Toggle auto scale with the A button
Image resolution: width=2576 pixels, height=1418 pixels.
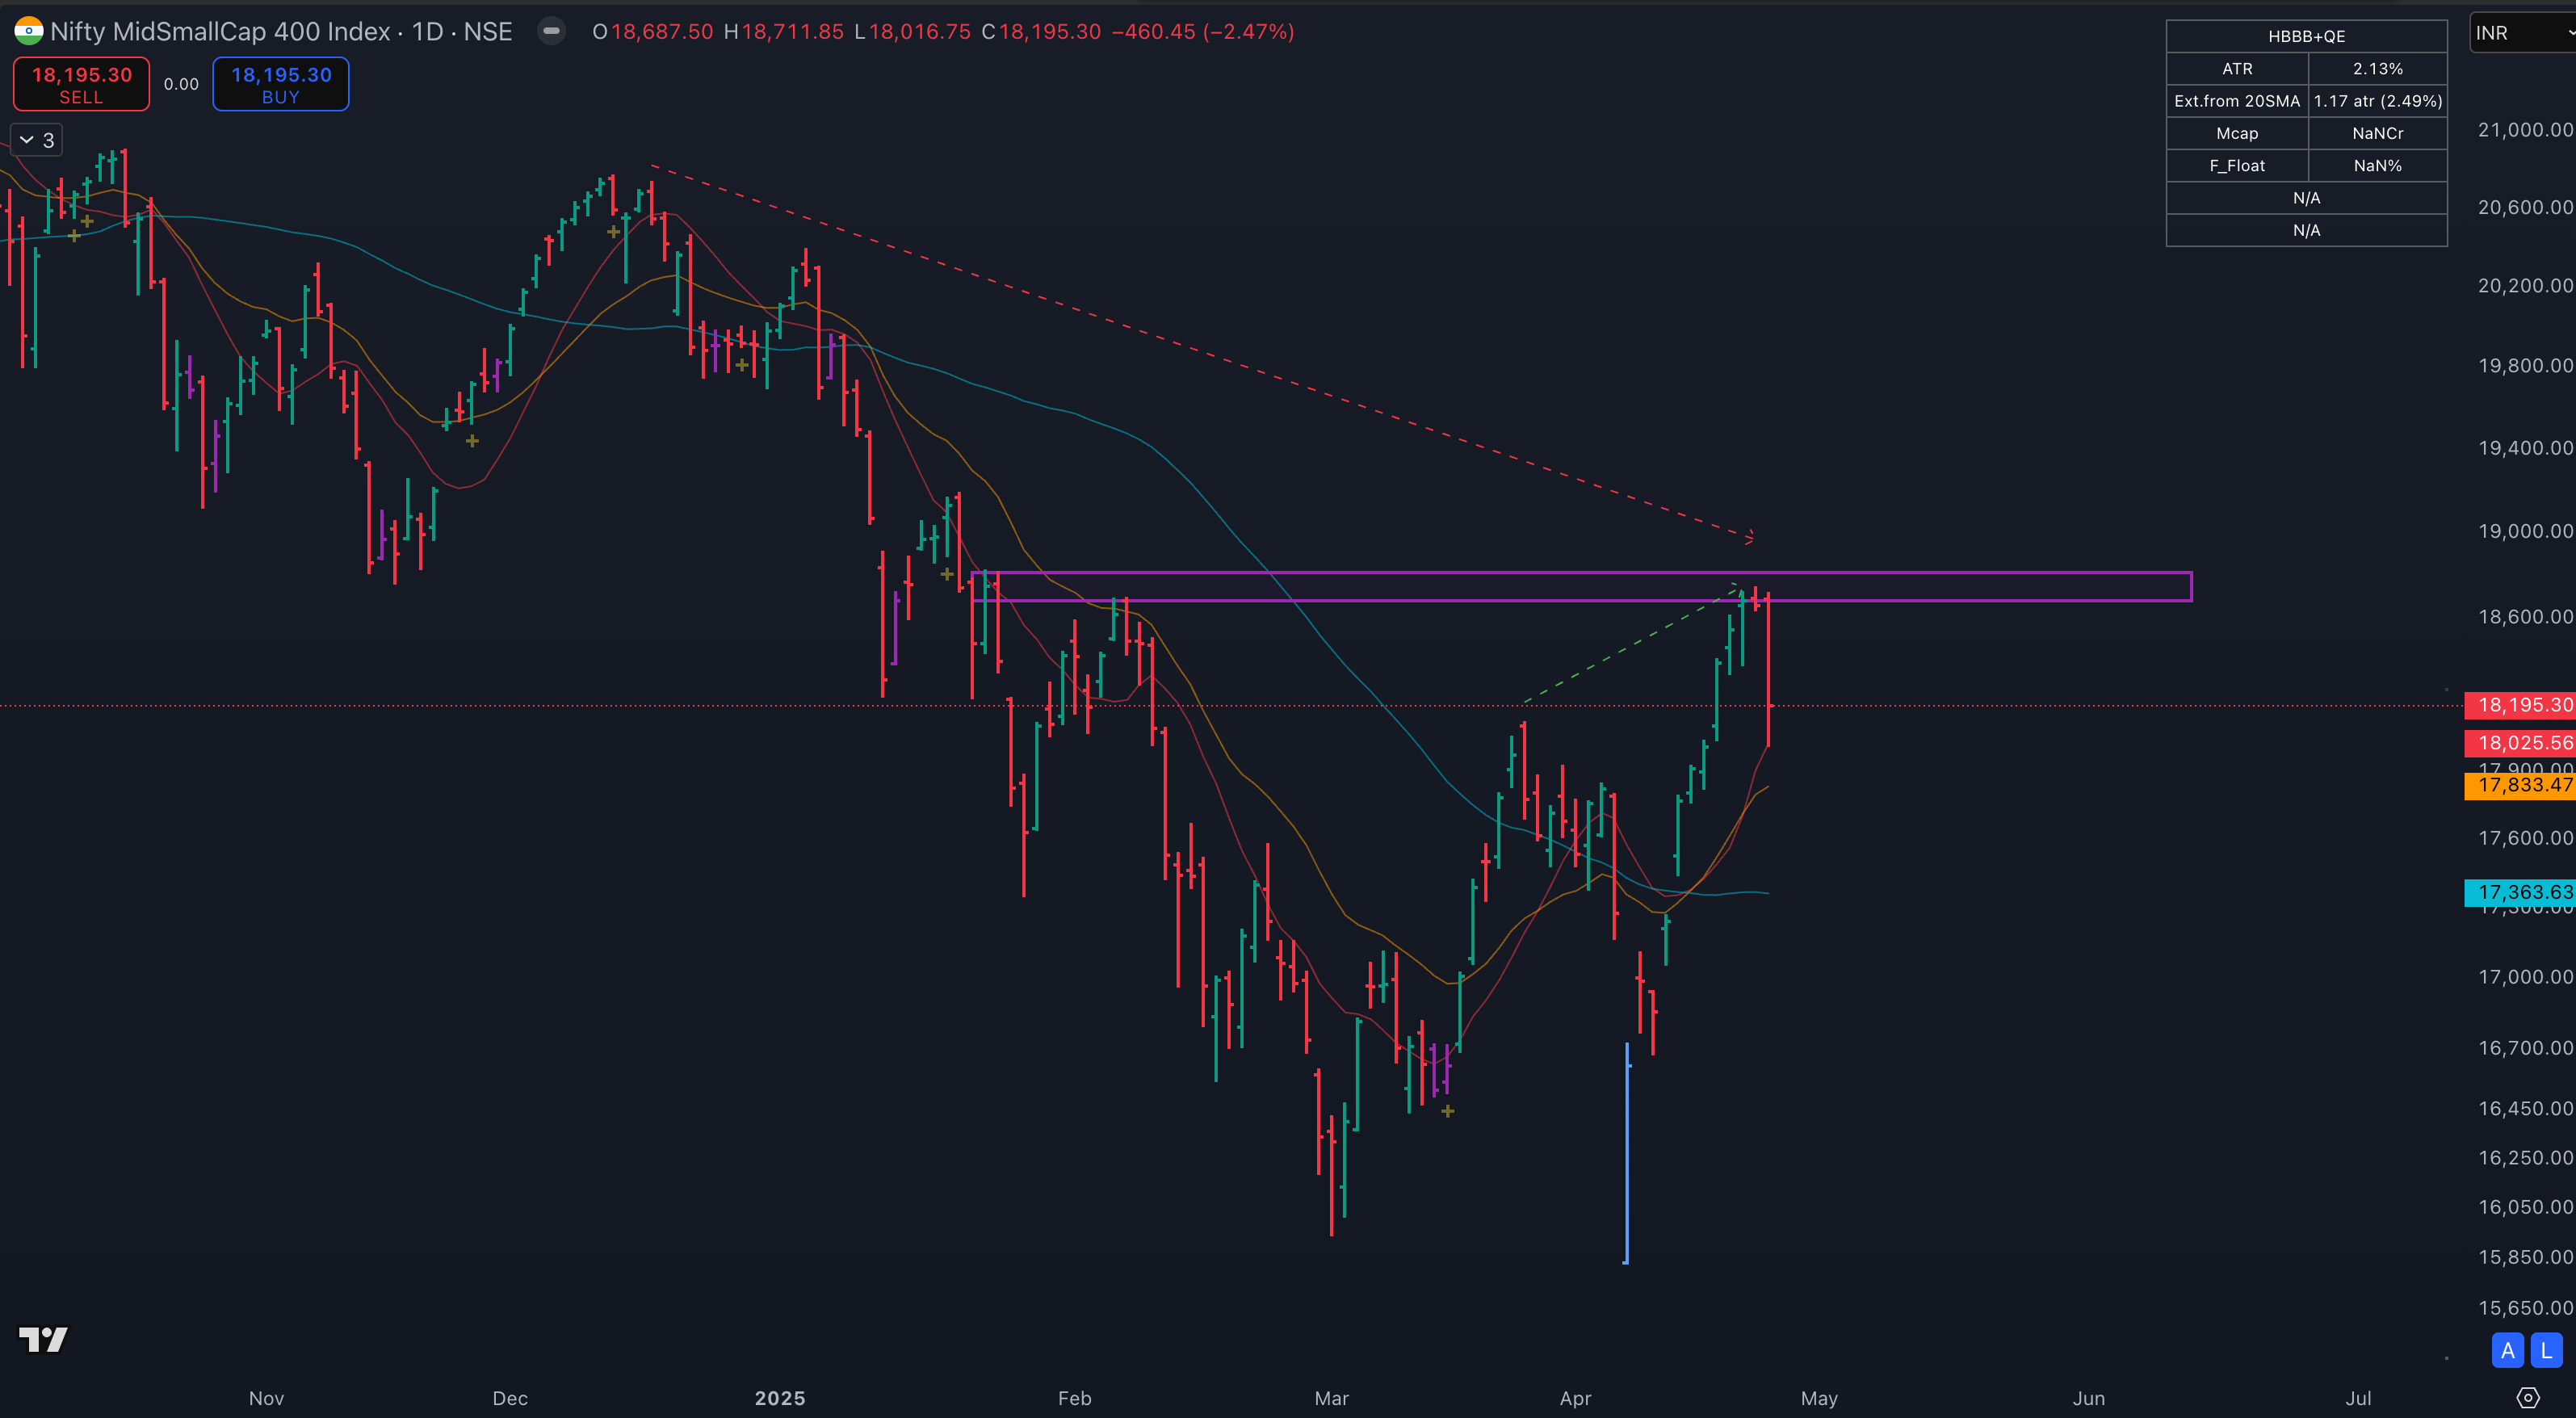[x=2507, y=1351]
